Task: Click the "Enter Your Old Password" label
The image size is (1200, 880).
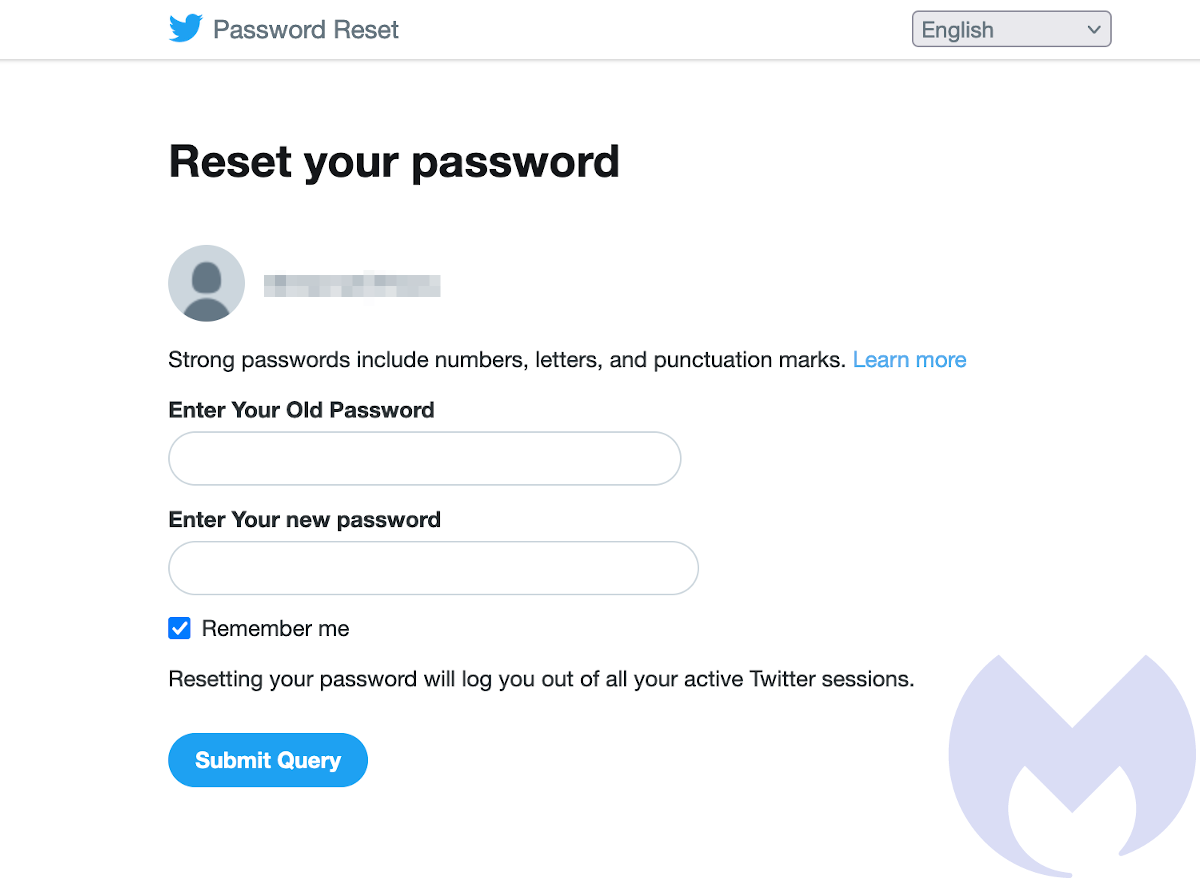Action: click(x=301, y=410)
